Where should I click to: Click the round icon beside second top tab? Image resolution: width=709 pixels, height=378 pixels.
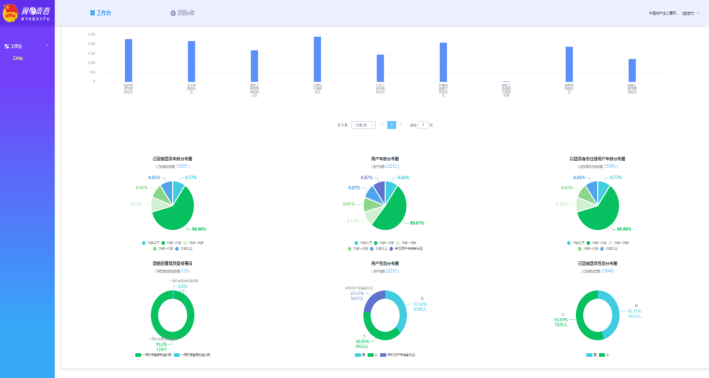pos(173,14)
